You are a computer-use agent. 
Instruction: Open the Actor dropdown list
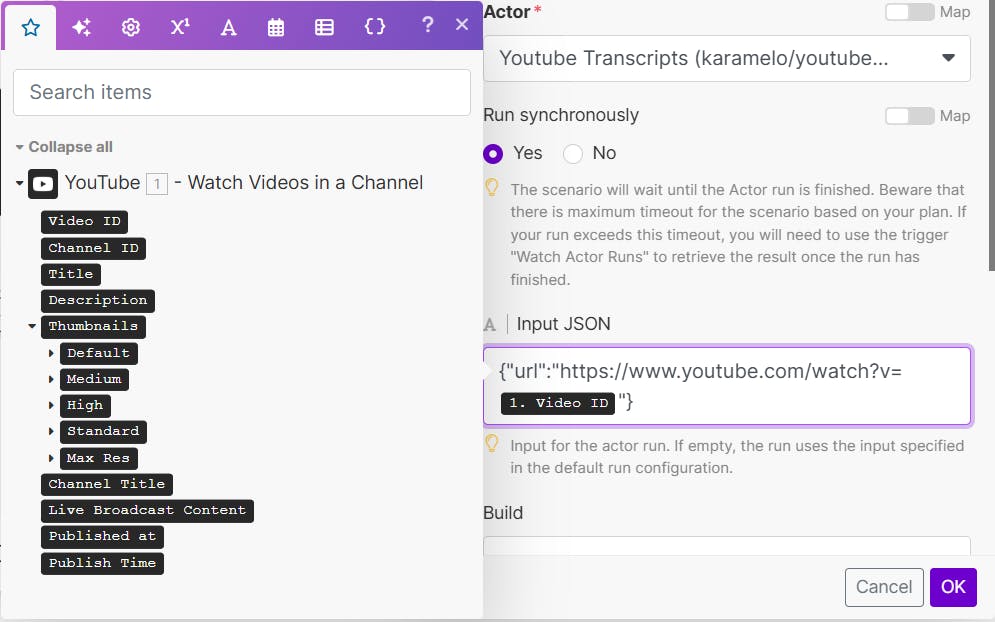(727, 58)
